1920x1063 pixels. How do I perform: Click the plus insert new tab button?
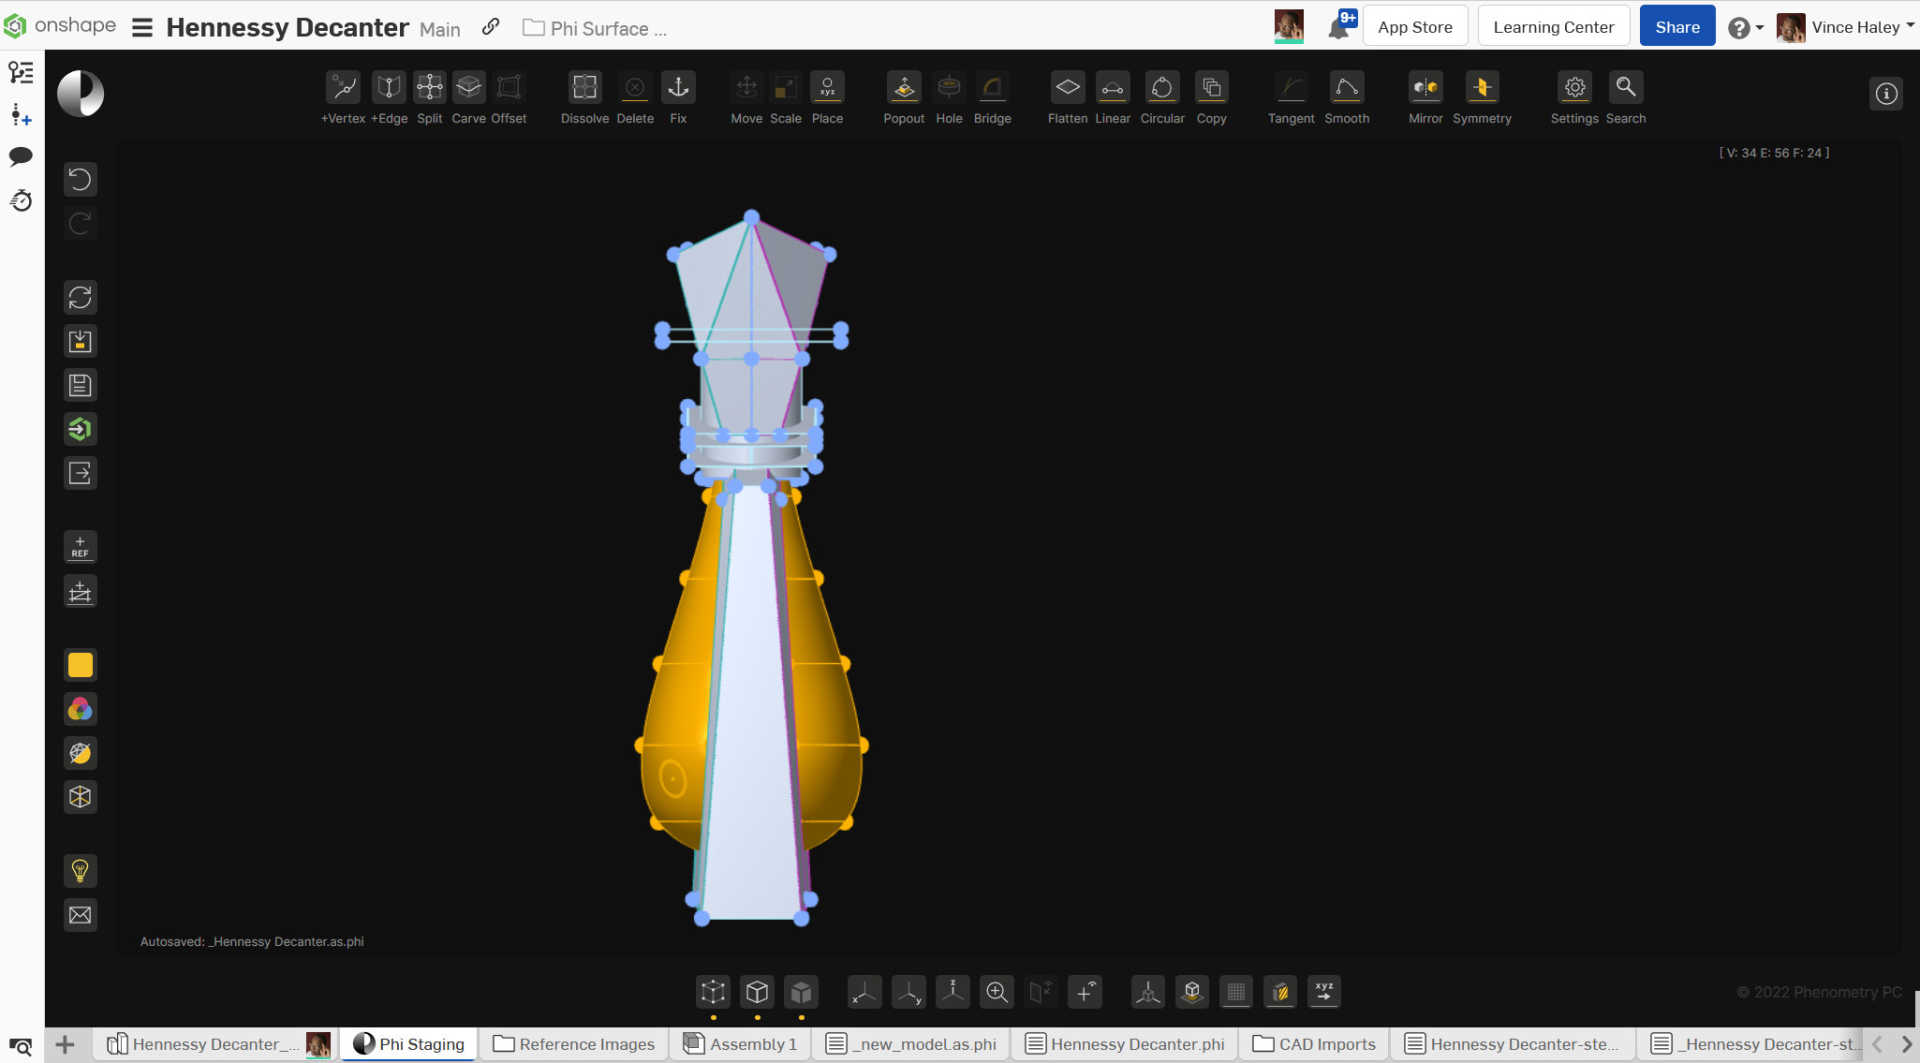65,1045
